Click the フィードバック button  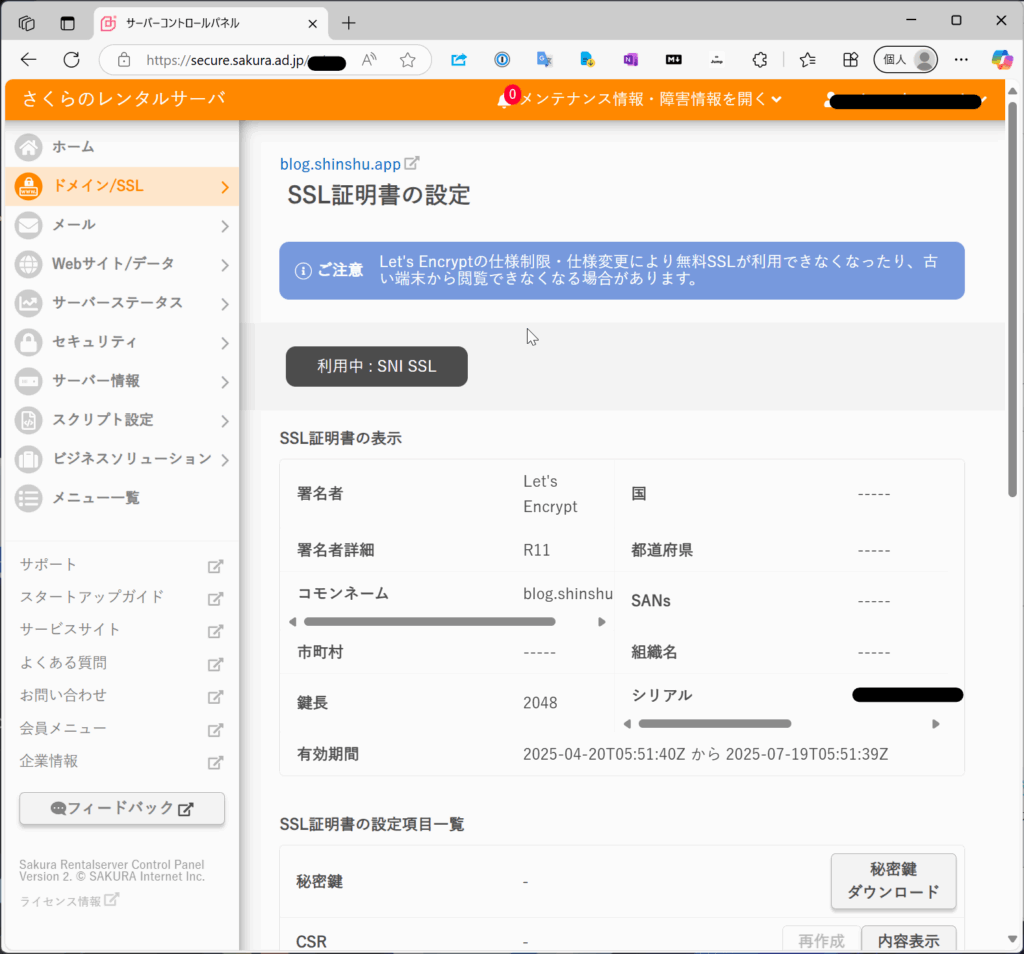click(x=122, y=808)
